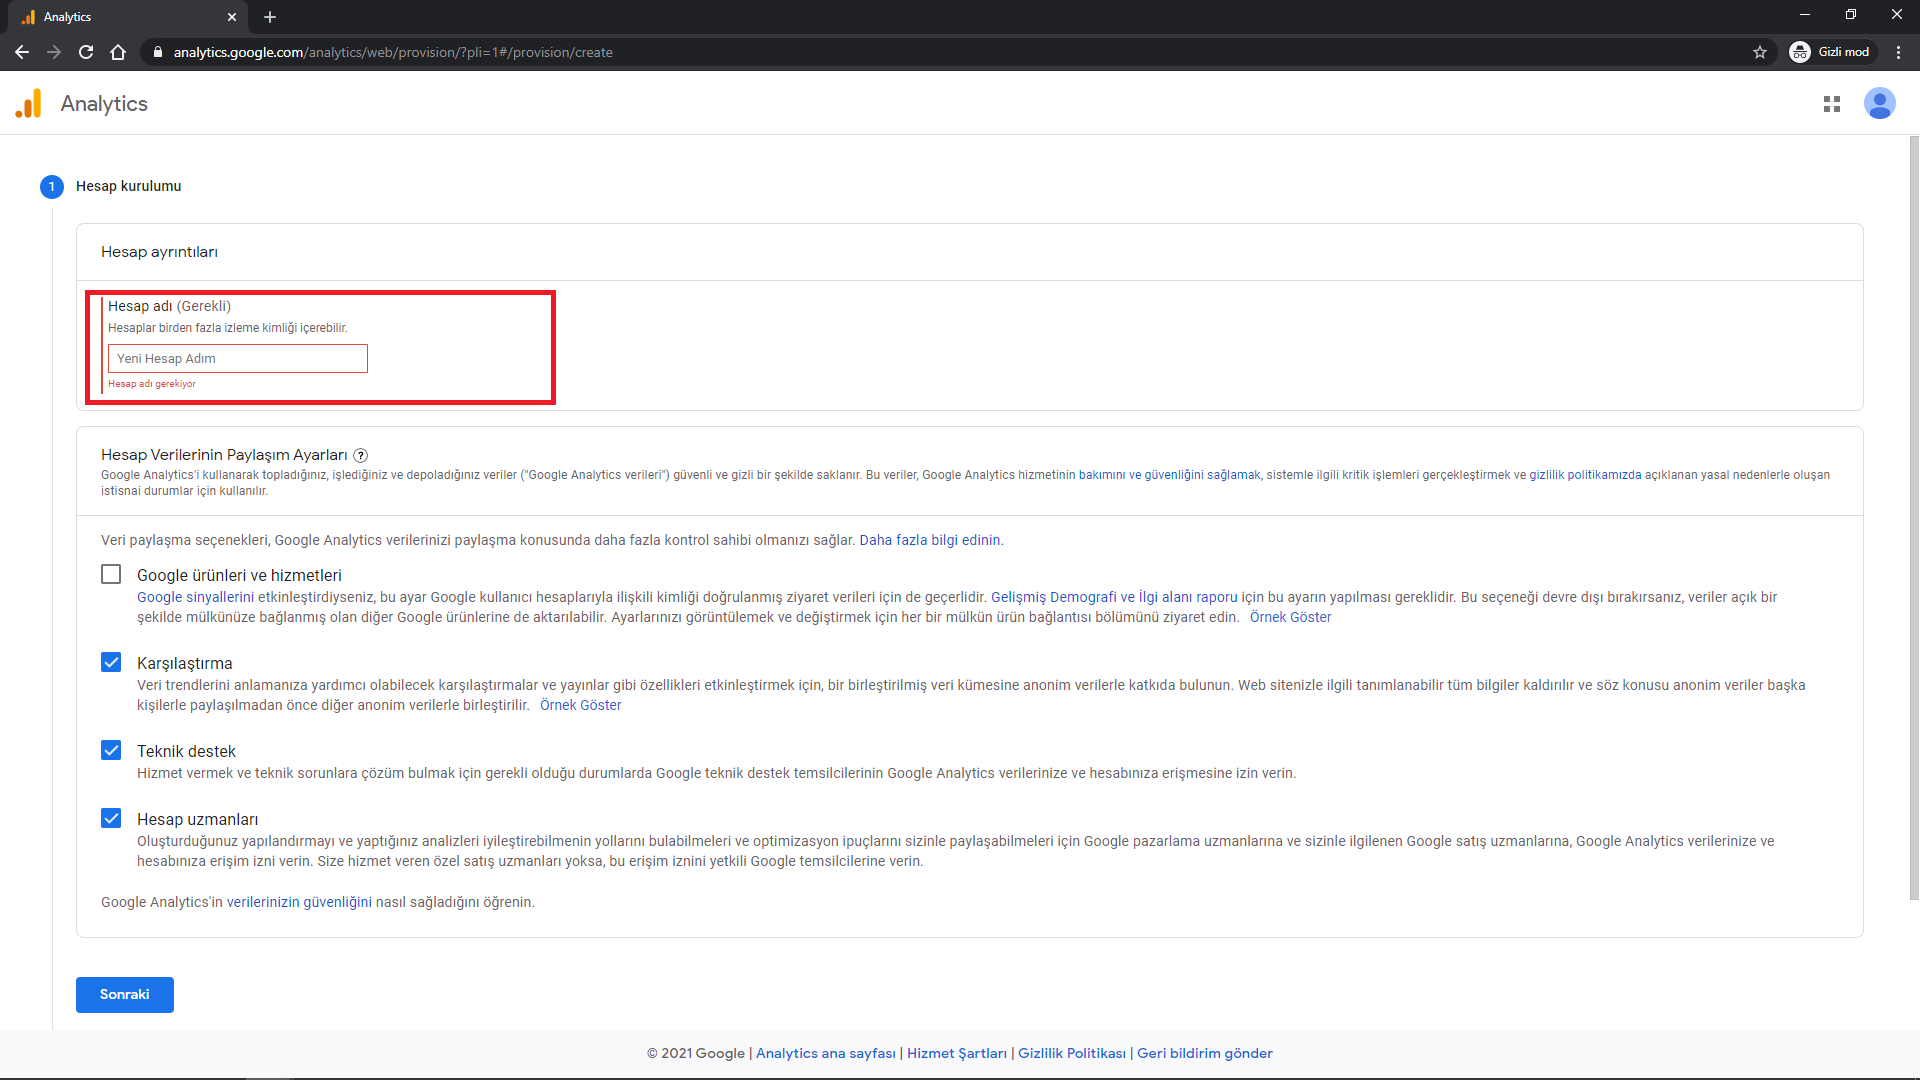1920x1080 pixels.
Task: Open Gizlilik Politikası footer link
Action: click(x=1072, y=1053)
